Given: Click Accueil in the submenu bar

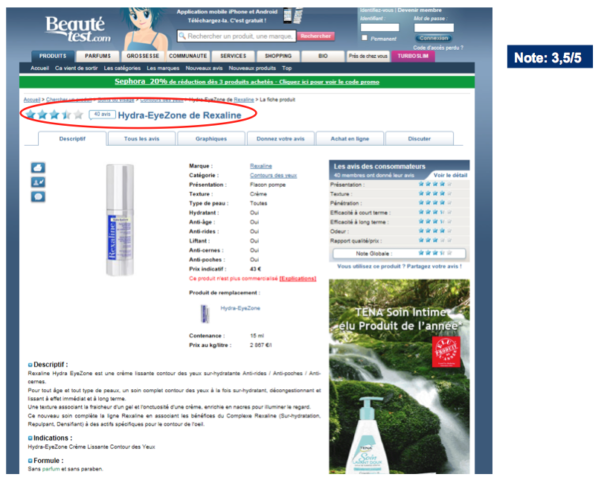Looking at the screenshot, I should pos(40,68).
